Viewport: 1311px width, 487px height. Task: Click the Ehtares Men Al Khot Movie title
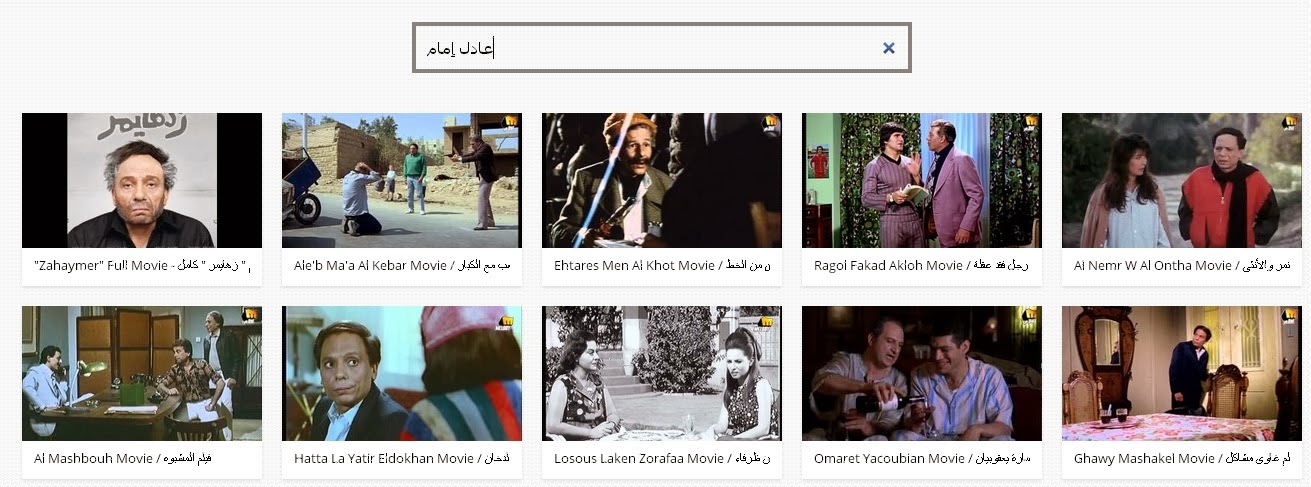662,266
